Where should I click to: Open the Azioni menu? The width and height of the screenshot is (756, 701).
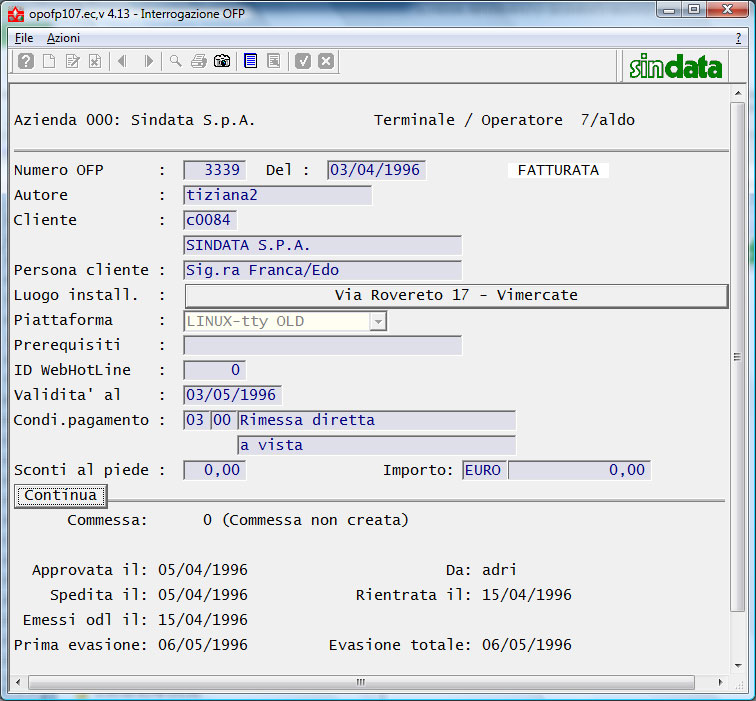coord(63,38)
